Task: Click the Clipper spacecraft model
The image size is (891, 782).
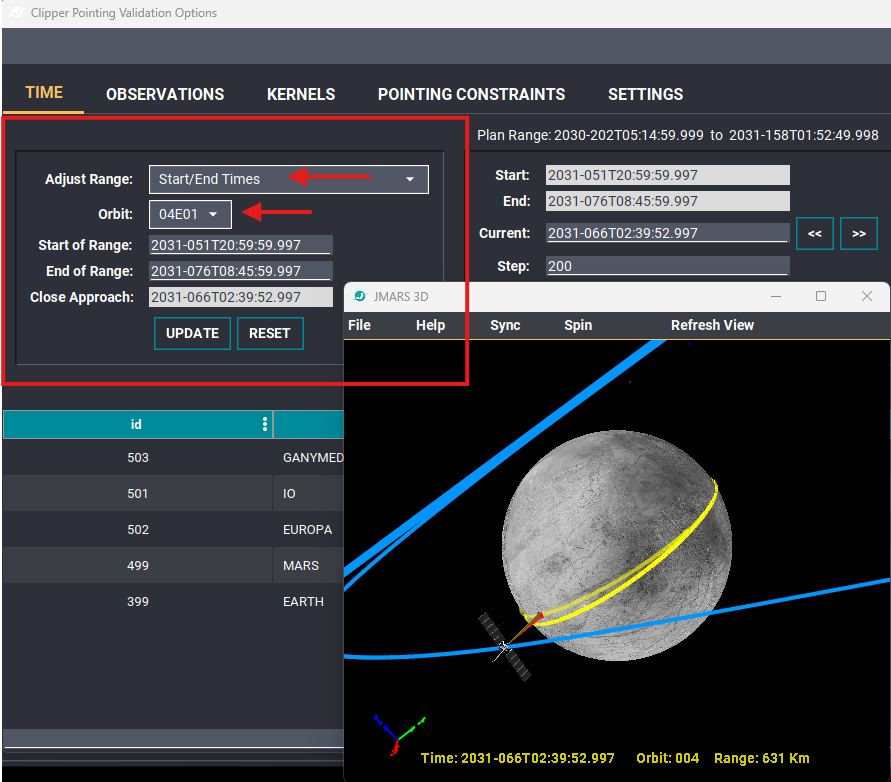Action: click(504, 647)
